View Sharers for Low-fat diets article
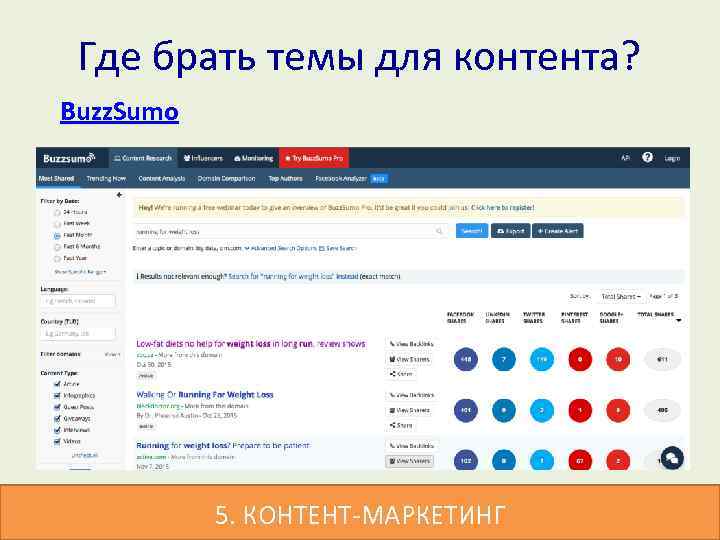Screen dimensions: 720x540 409,359
